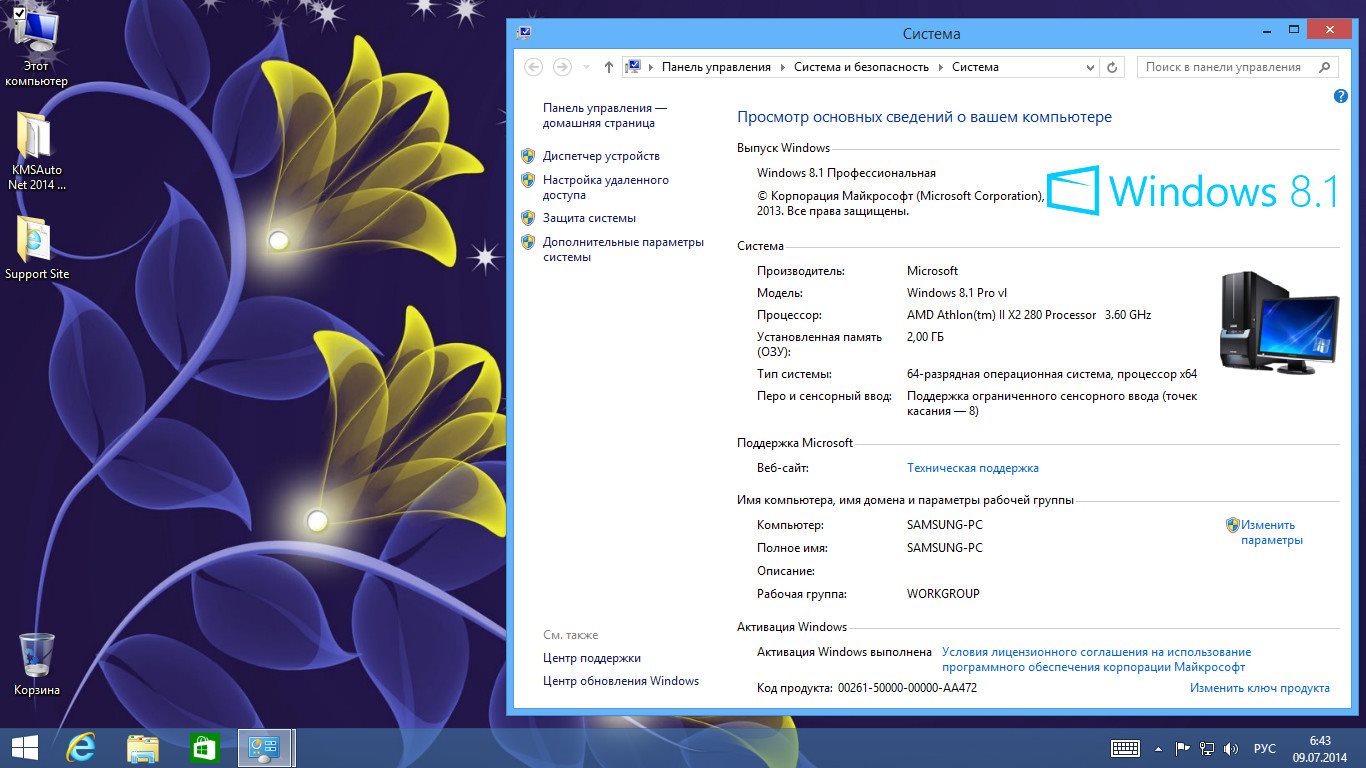This screenshot has width=1366, height=768.
Task: Click Изменить ключ продукта link
Action: 1259,688
